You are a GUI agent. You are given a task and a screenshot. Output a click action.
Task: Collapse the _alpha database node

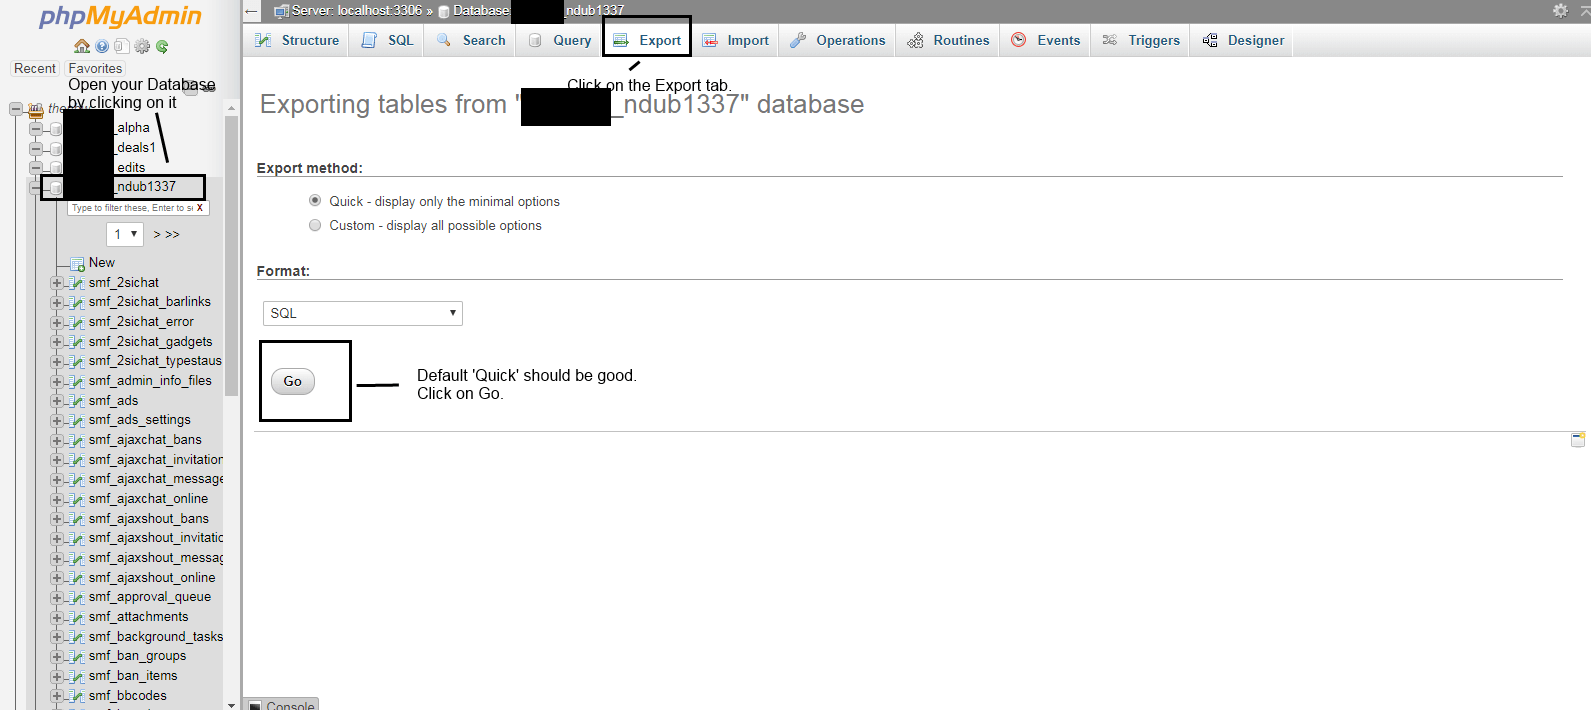pyautogui.click(x=35, y=129)
